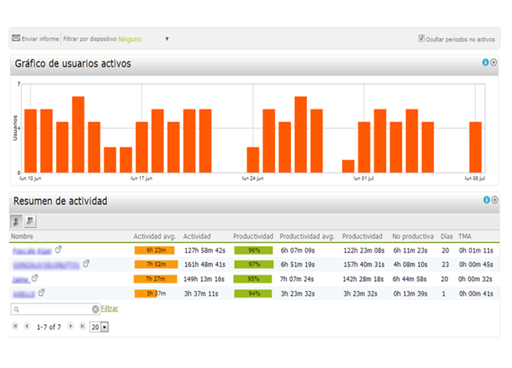The height and width of the screenshot is (368, 512).
Task: Select the user group view icon
Action: [30, 221]
